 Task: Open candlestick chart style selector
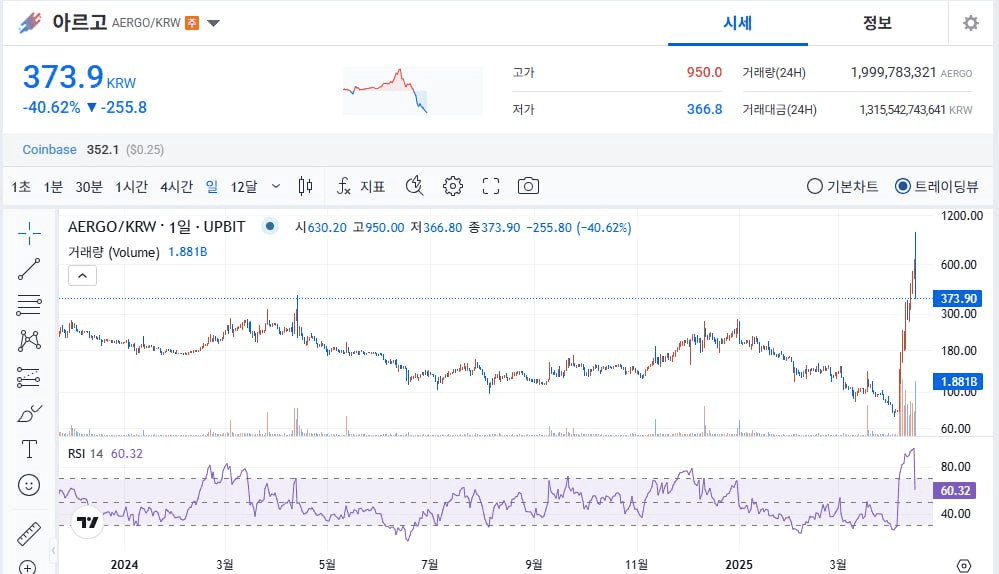tap(306, 186)
